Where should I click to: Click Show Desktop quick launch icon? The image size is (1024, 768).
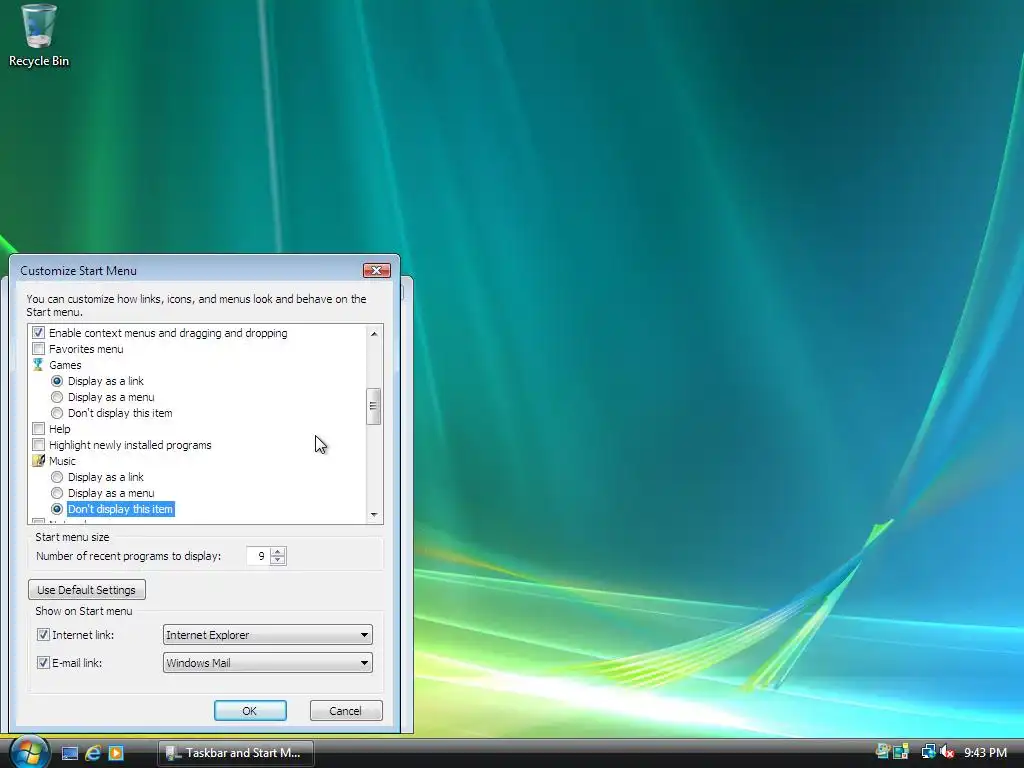(x=70, y=753)
